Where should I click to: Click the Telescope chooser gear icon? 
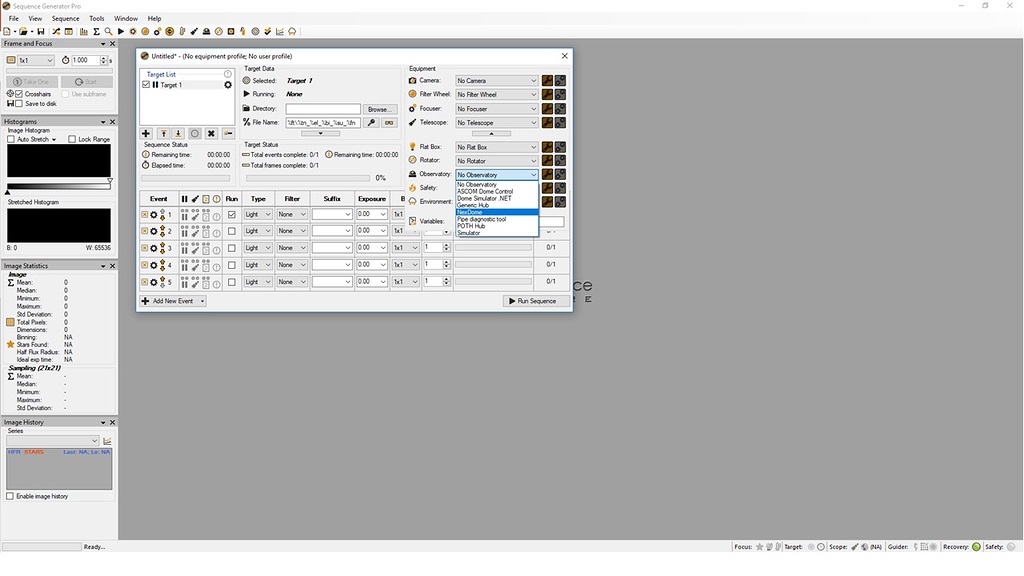(560, 122)
